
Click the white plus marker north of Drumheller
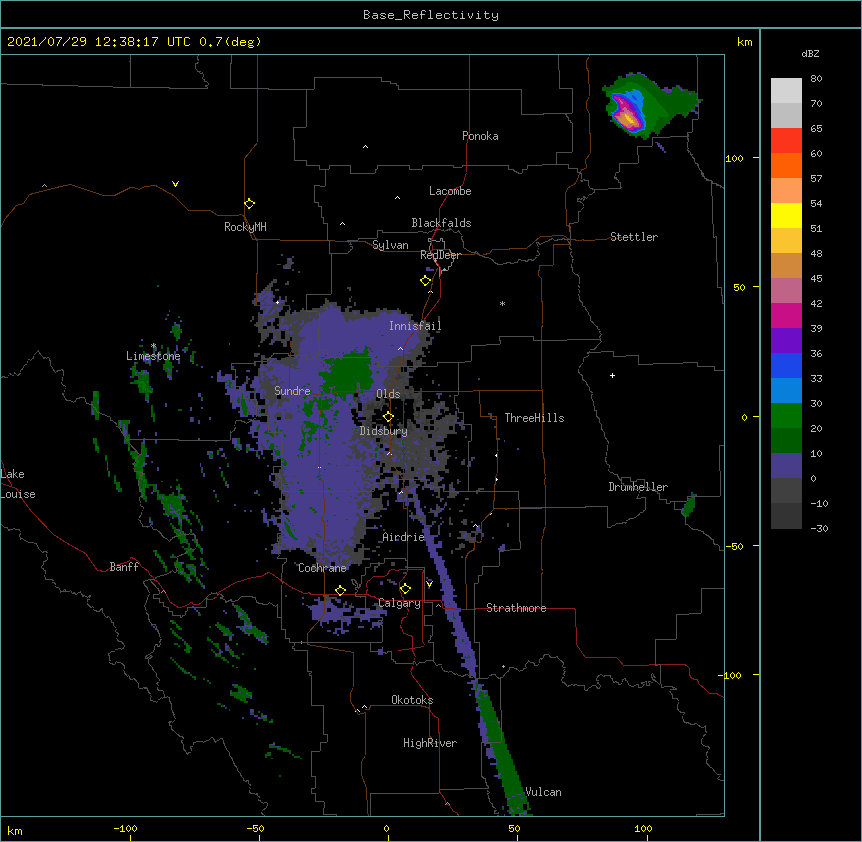612,375
